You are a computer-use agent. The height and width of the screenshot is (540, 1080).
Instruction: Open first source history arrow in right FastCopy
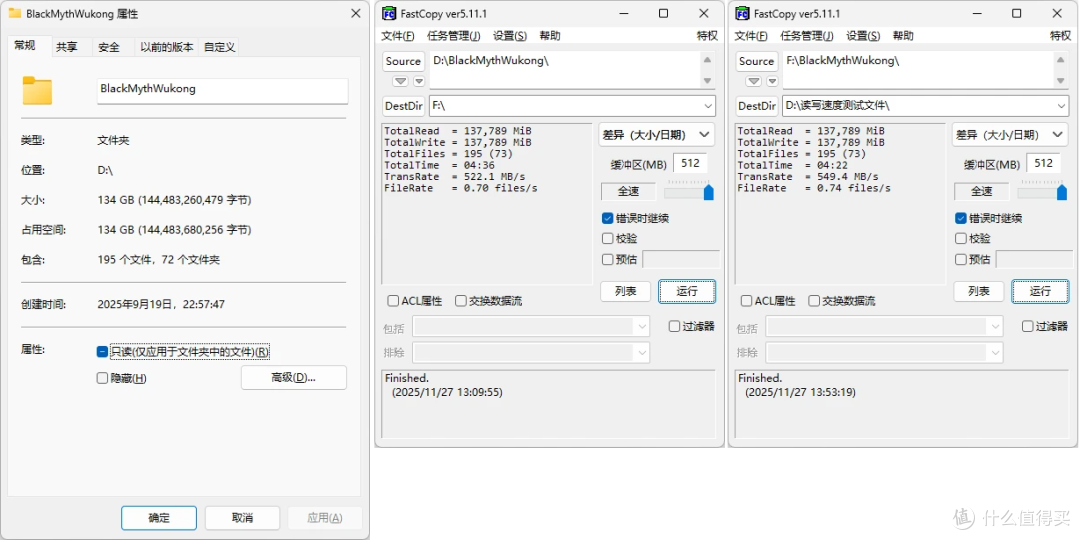[754, 81]
